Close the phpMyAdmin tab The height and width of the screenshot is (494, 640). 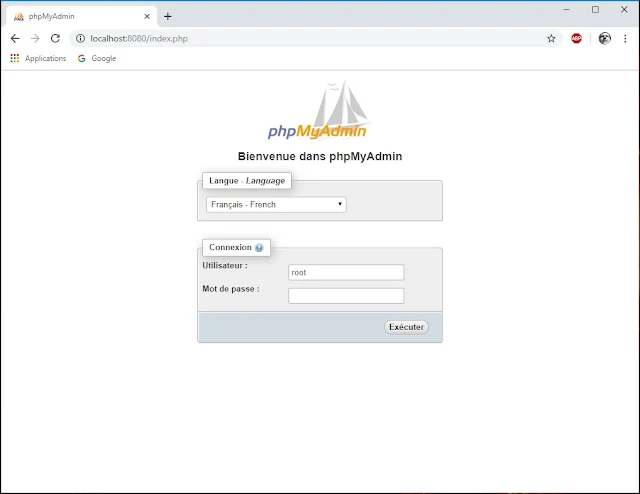[147, 16]
